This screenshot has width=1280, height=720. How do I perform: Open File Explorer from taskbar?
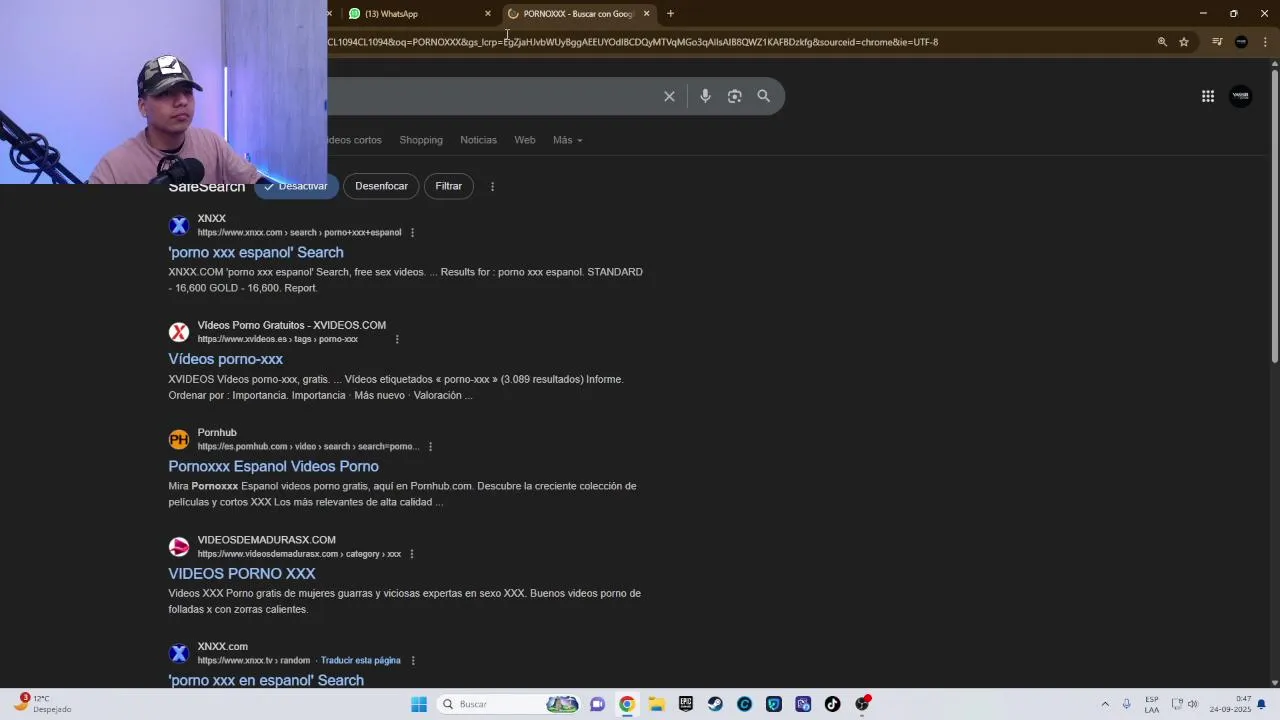click(656, 704)
